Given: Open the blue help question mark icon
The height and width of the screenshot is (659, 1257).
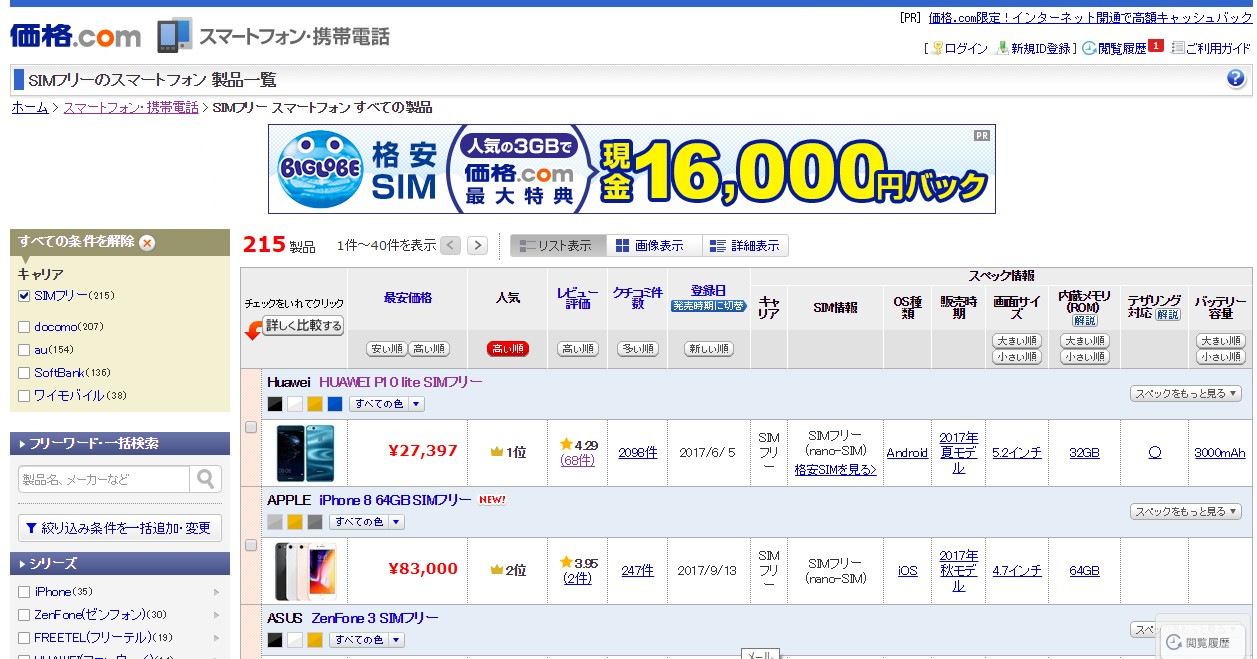Looking at the screenshot, I should tap(1236, 79).
